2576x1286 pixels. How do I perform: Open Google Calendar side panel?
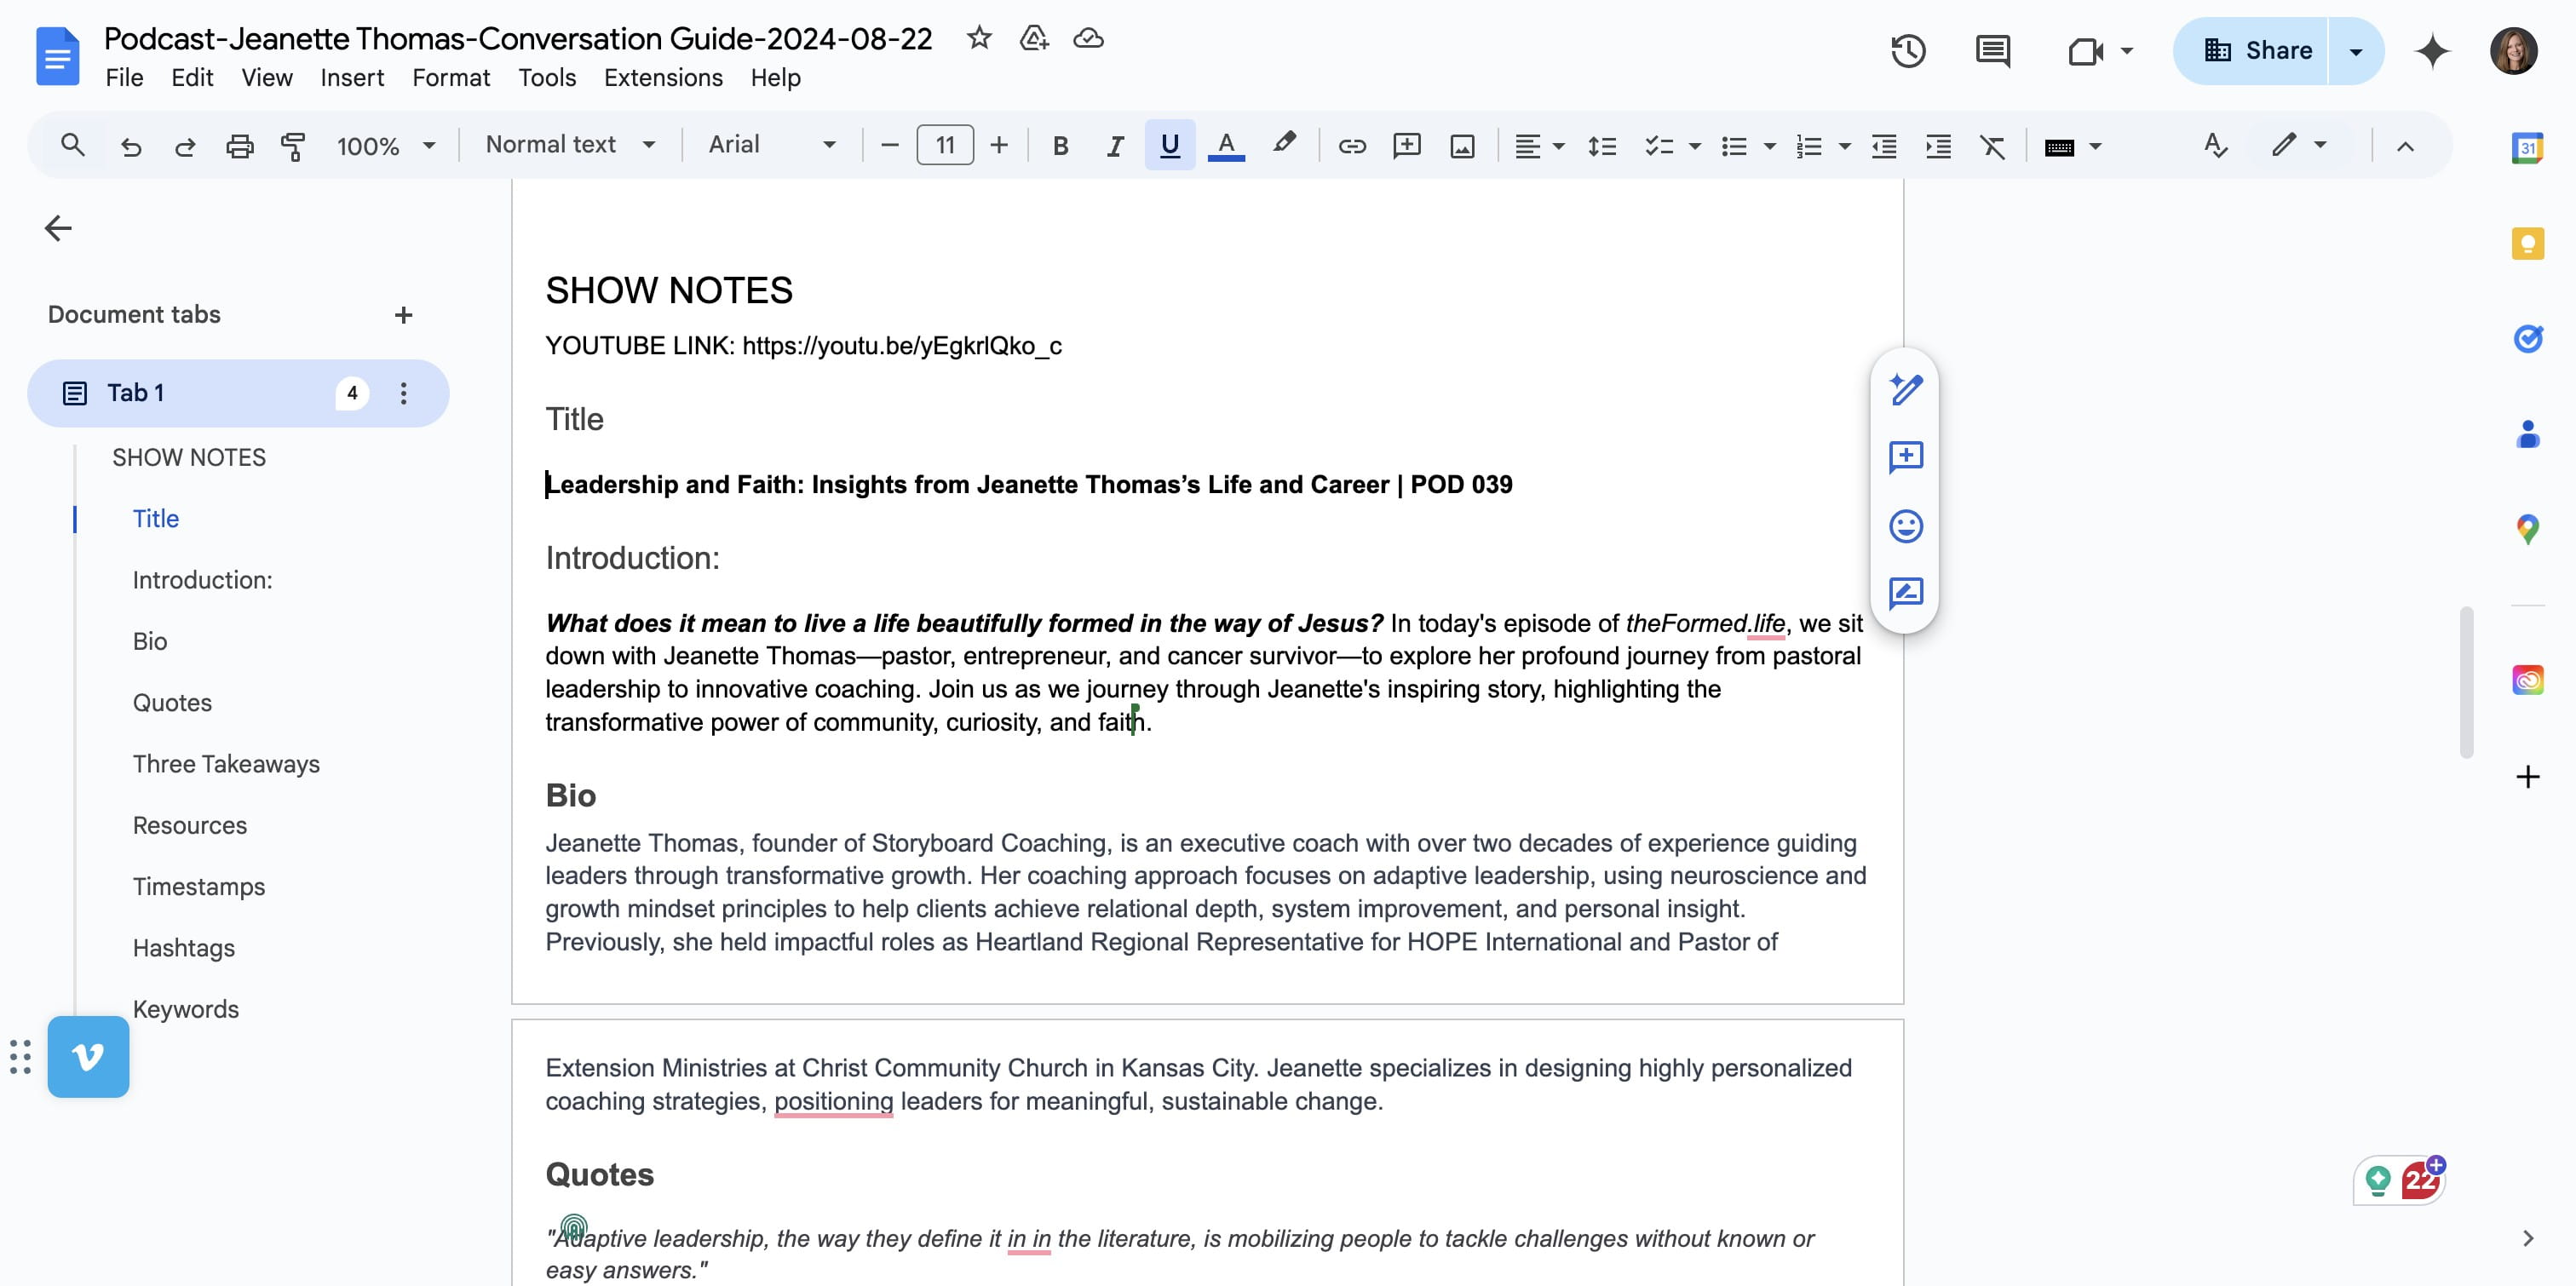(x=2528, y=148)
